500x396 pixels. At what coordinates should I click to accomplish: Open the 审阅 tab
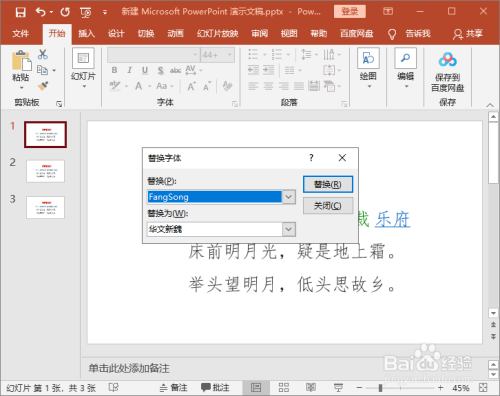click(260, 34)
